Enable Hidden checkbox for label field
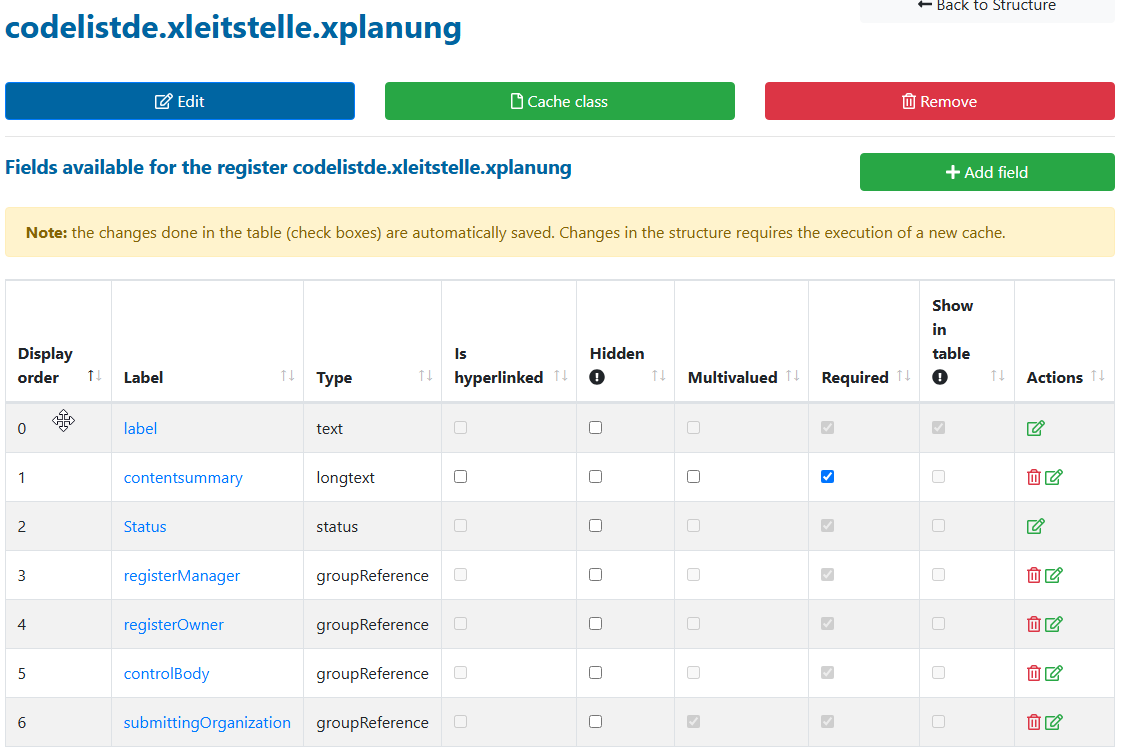Viewport: 1128px width, 749px height. pyautogui.click(x=596, y=427)
